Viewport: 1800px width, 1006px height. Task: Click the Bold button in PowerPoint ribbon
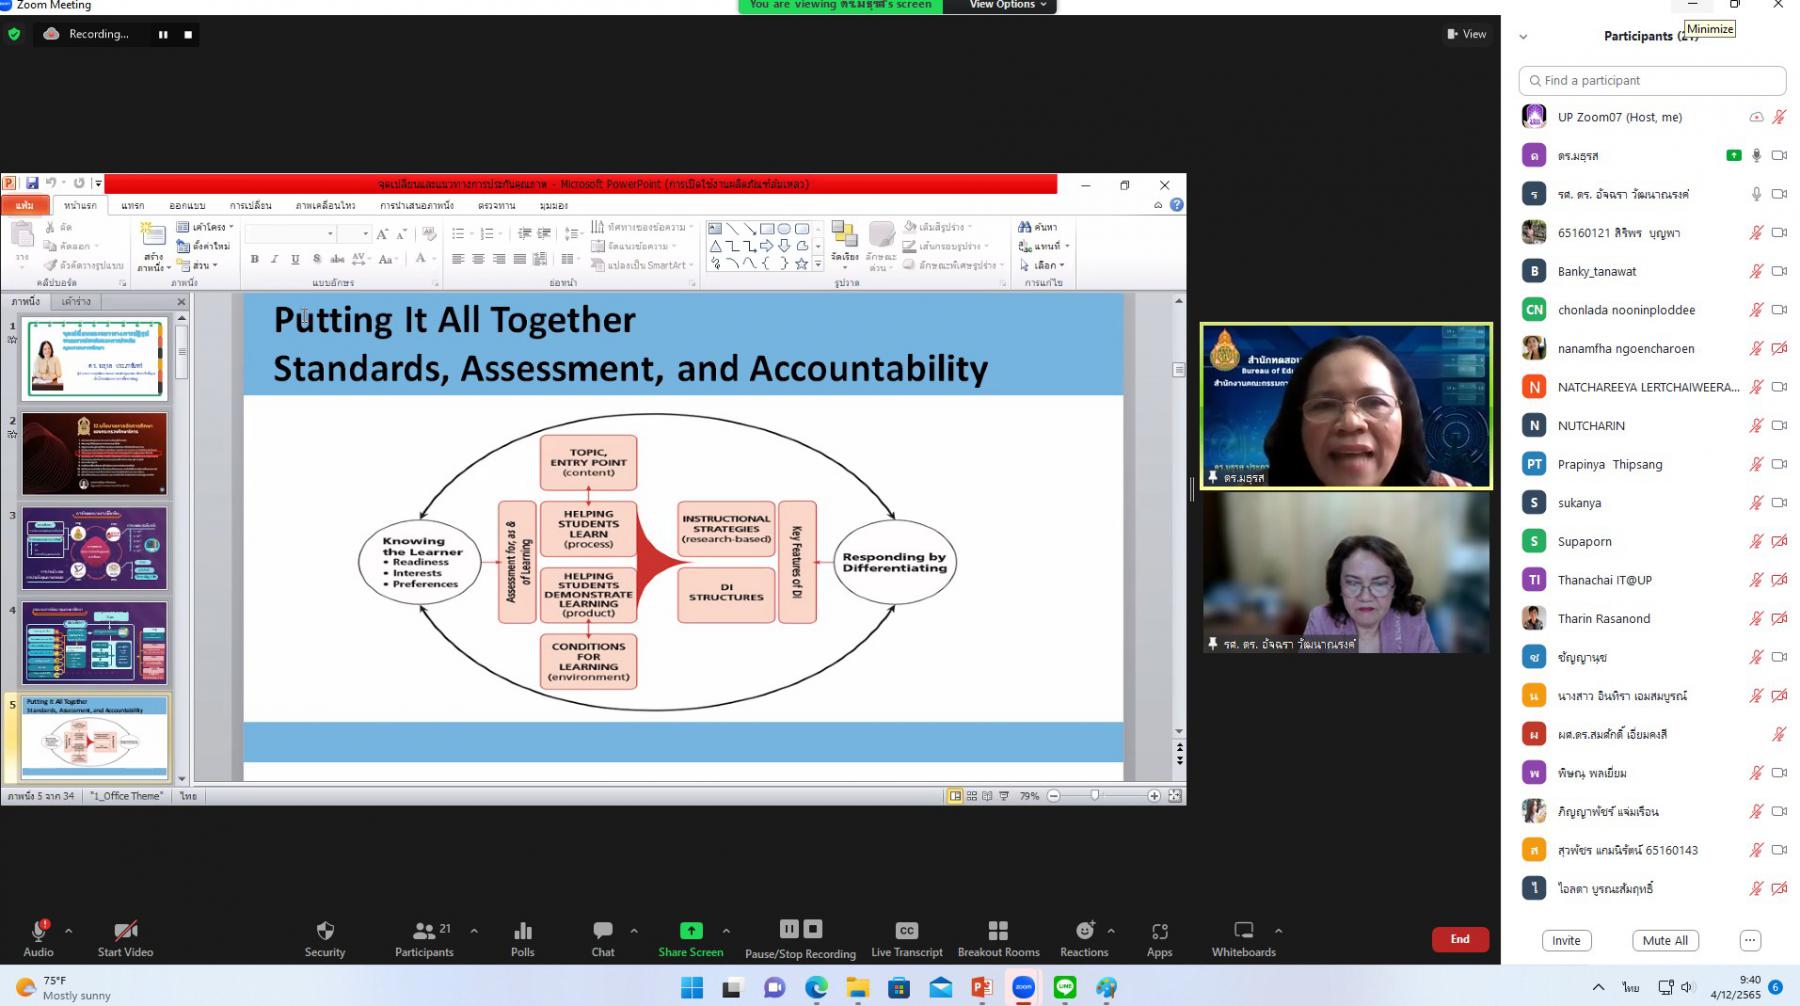255,259
